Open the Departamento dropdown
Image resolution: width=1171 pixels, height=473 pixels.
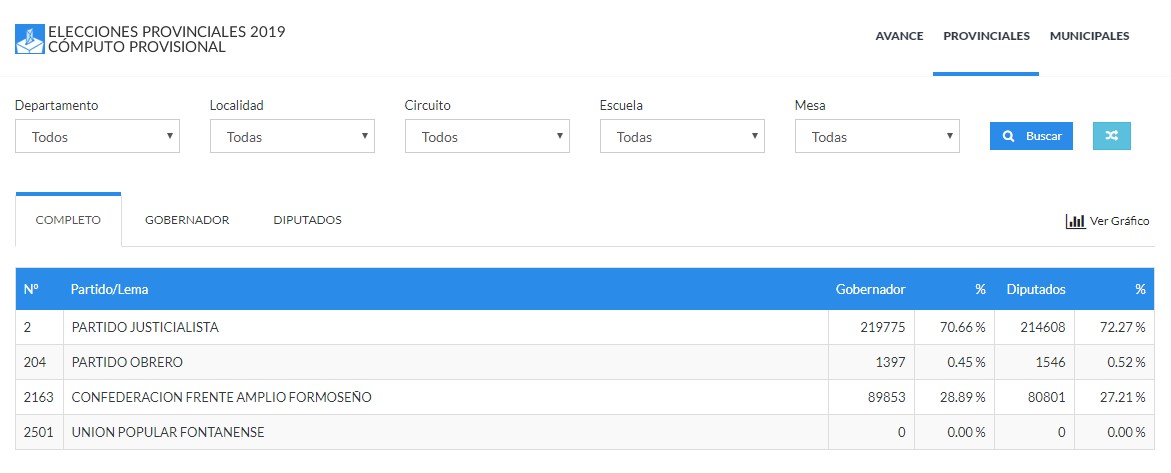point(97,137)
